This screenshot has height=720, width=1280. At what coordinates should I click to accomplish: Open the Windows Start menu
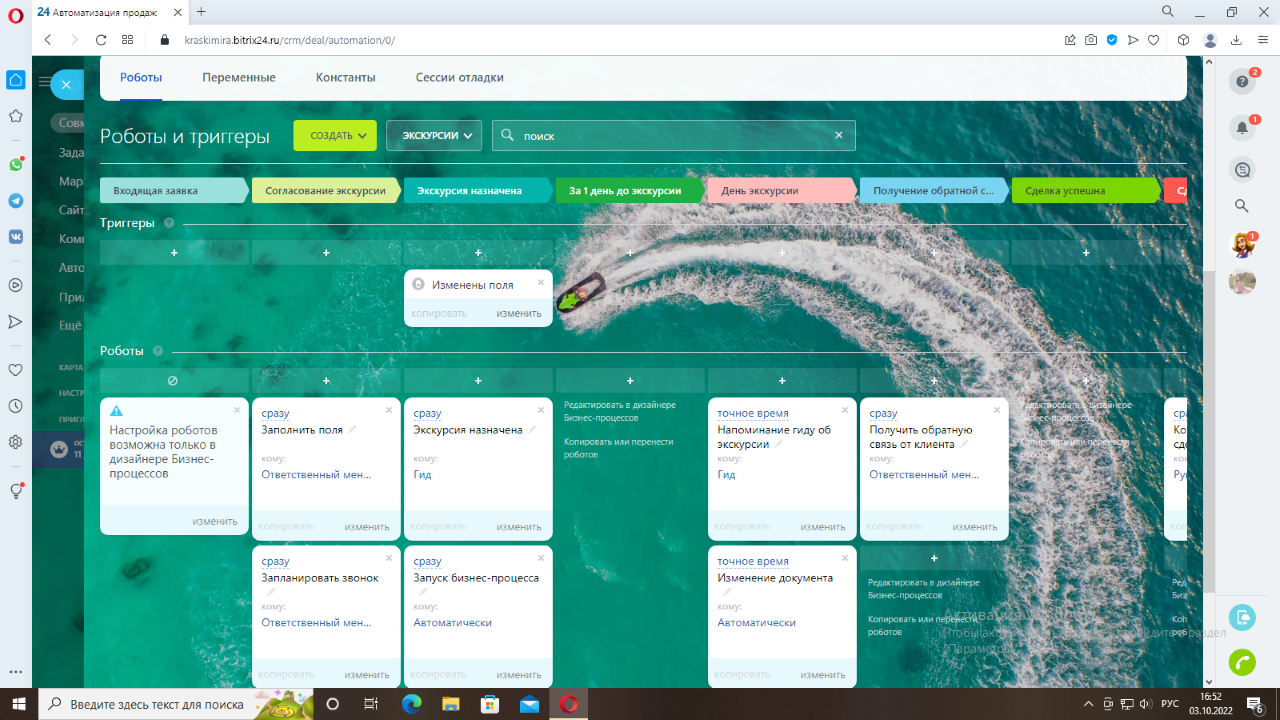(x=19, y=704)
